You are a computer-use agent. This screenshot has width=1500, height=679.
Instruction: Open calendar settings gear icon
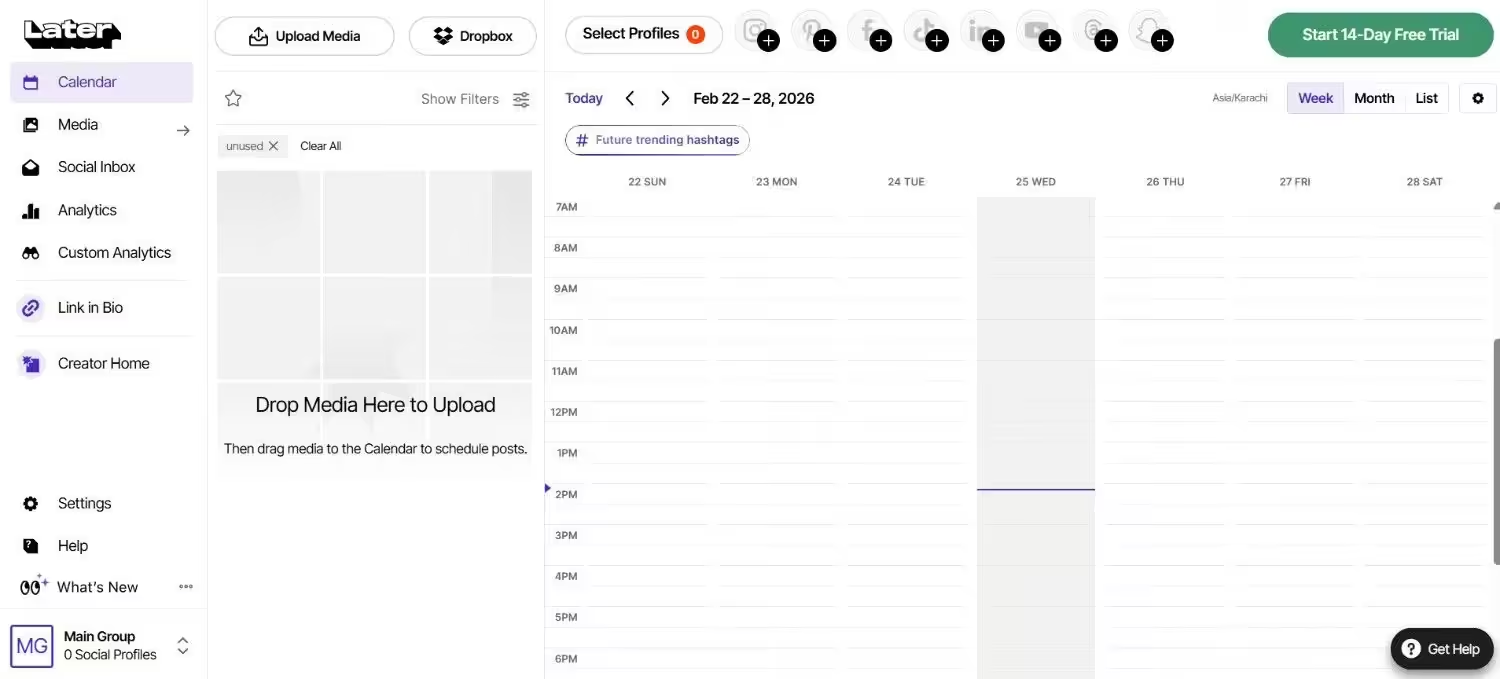click(1478, 98)
